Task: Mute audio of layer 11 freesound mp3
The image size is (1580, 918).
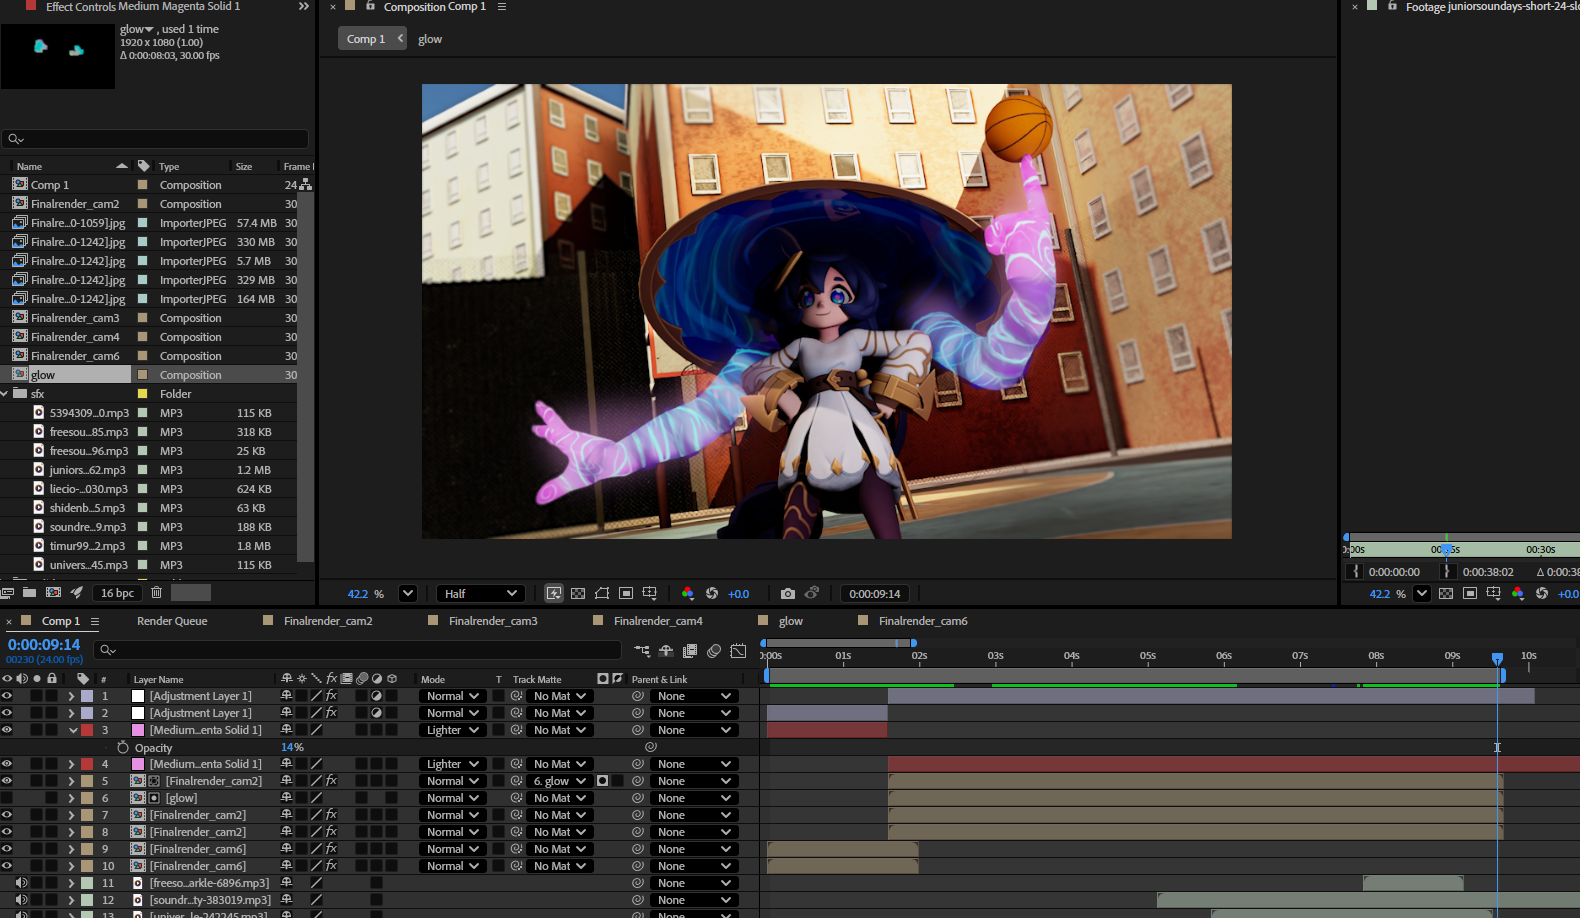Action: pos(21,883)
